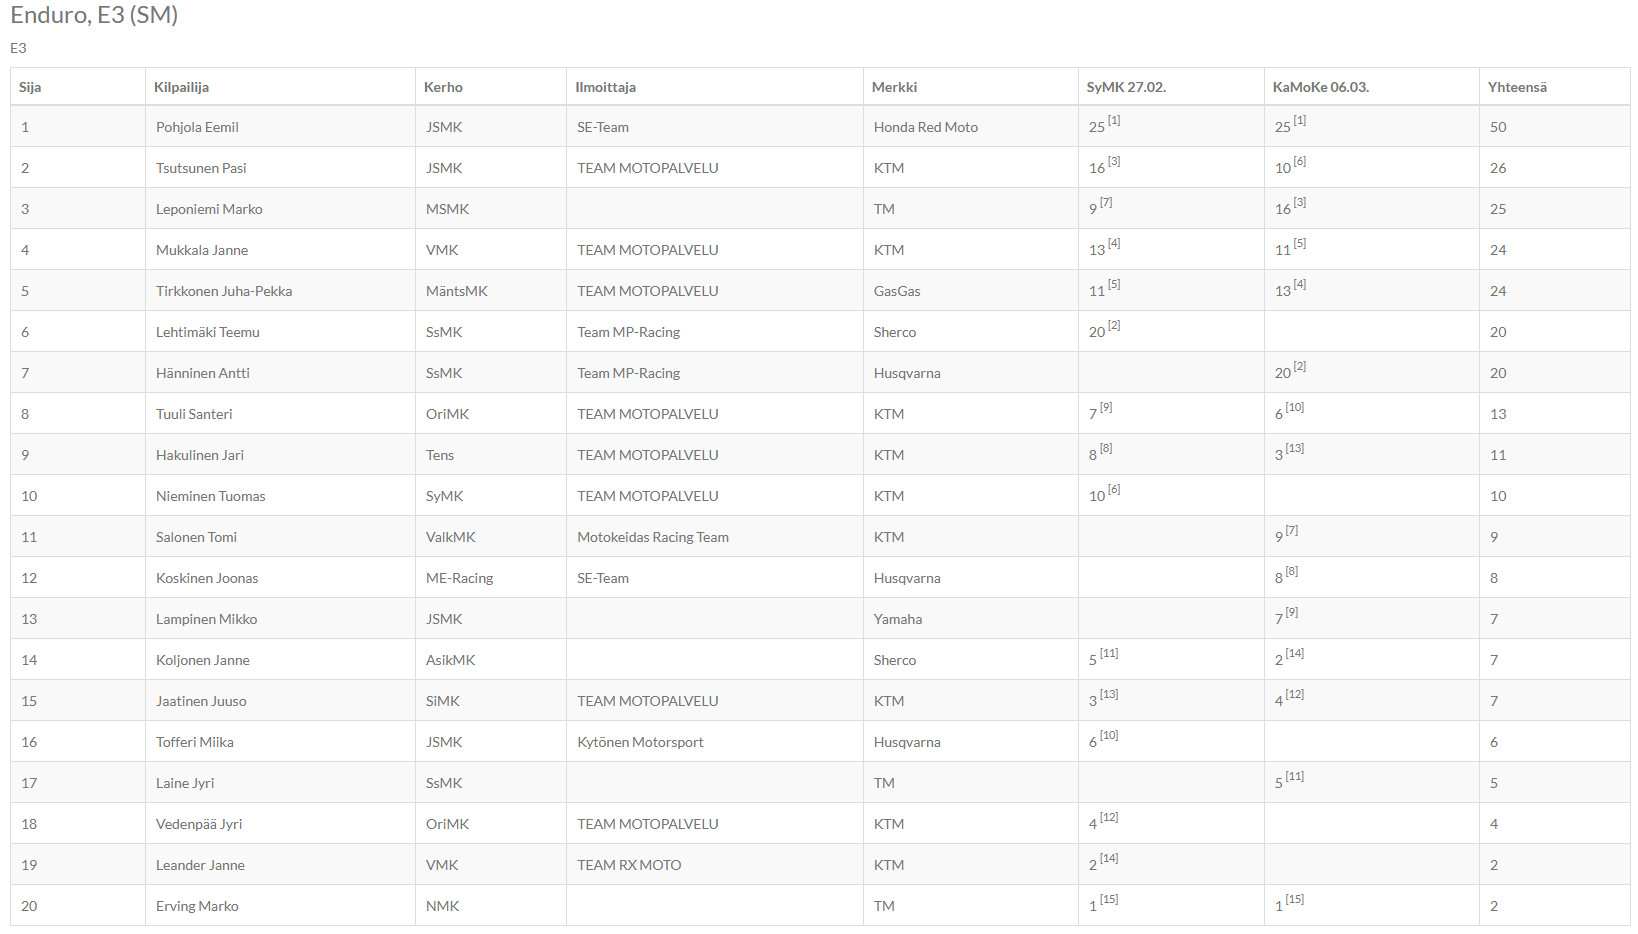Select Erving Marko in last row

(x=197, y=906)
